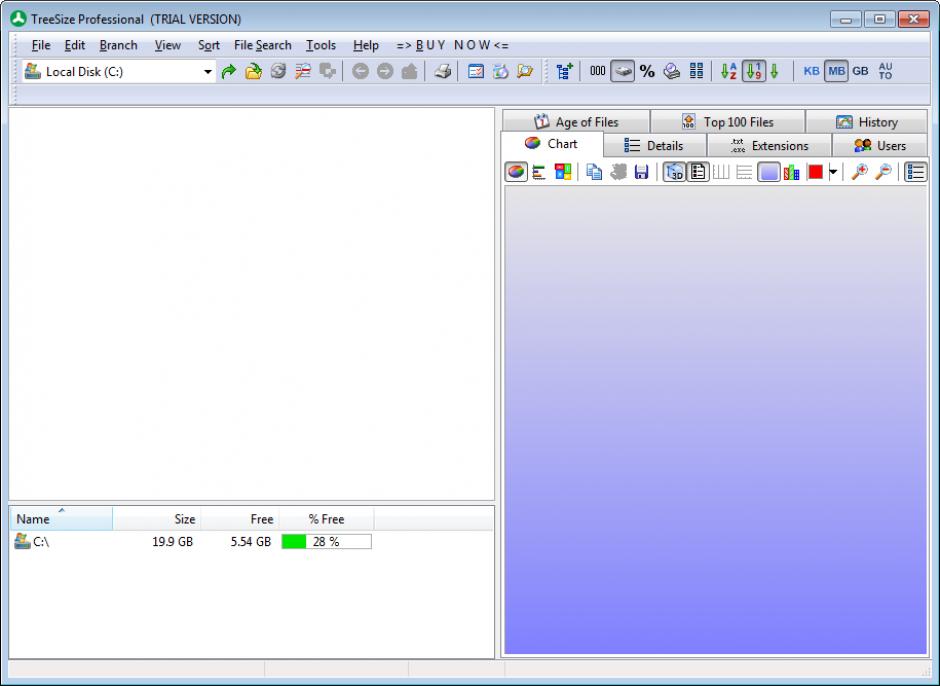Click the horizontal grid lines icon

click(744, 172)
